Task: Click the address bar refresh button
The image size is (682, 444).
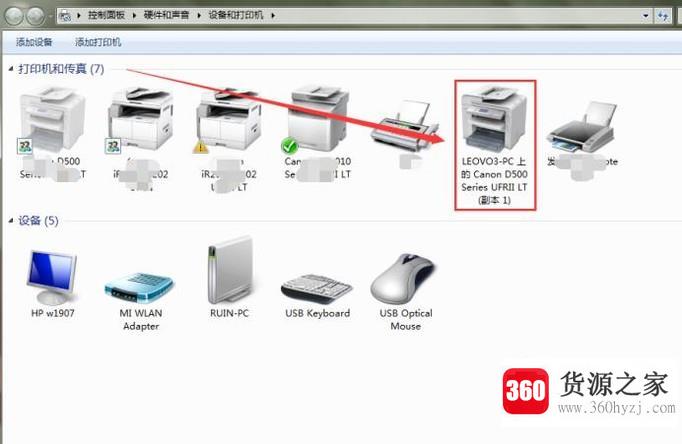Action: click(x=662, y=16)
